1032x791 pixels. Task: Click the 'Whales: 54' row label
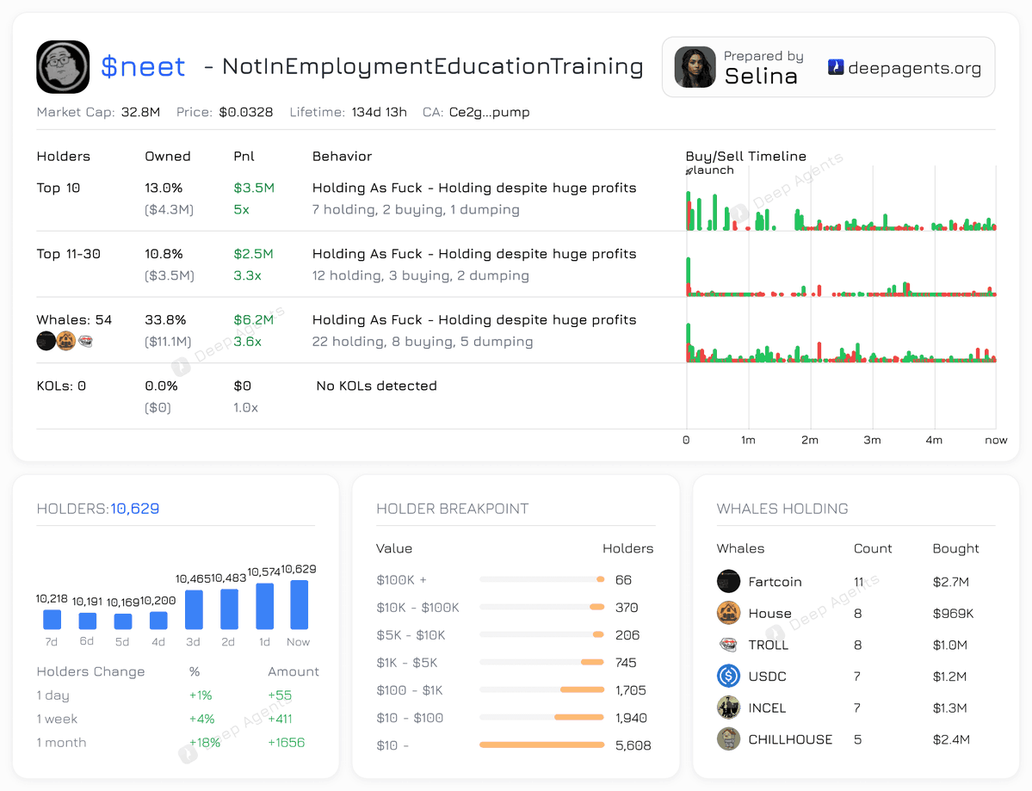coord(74,320)
